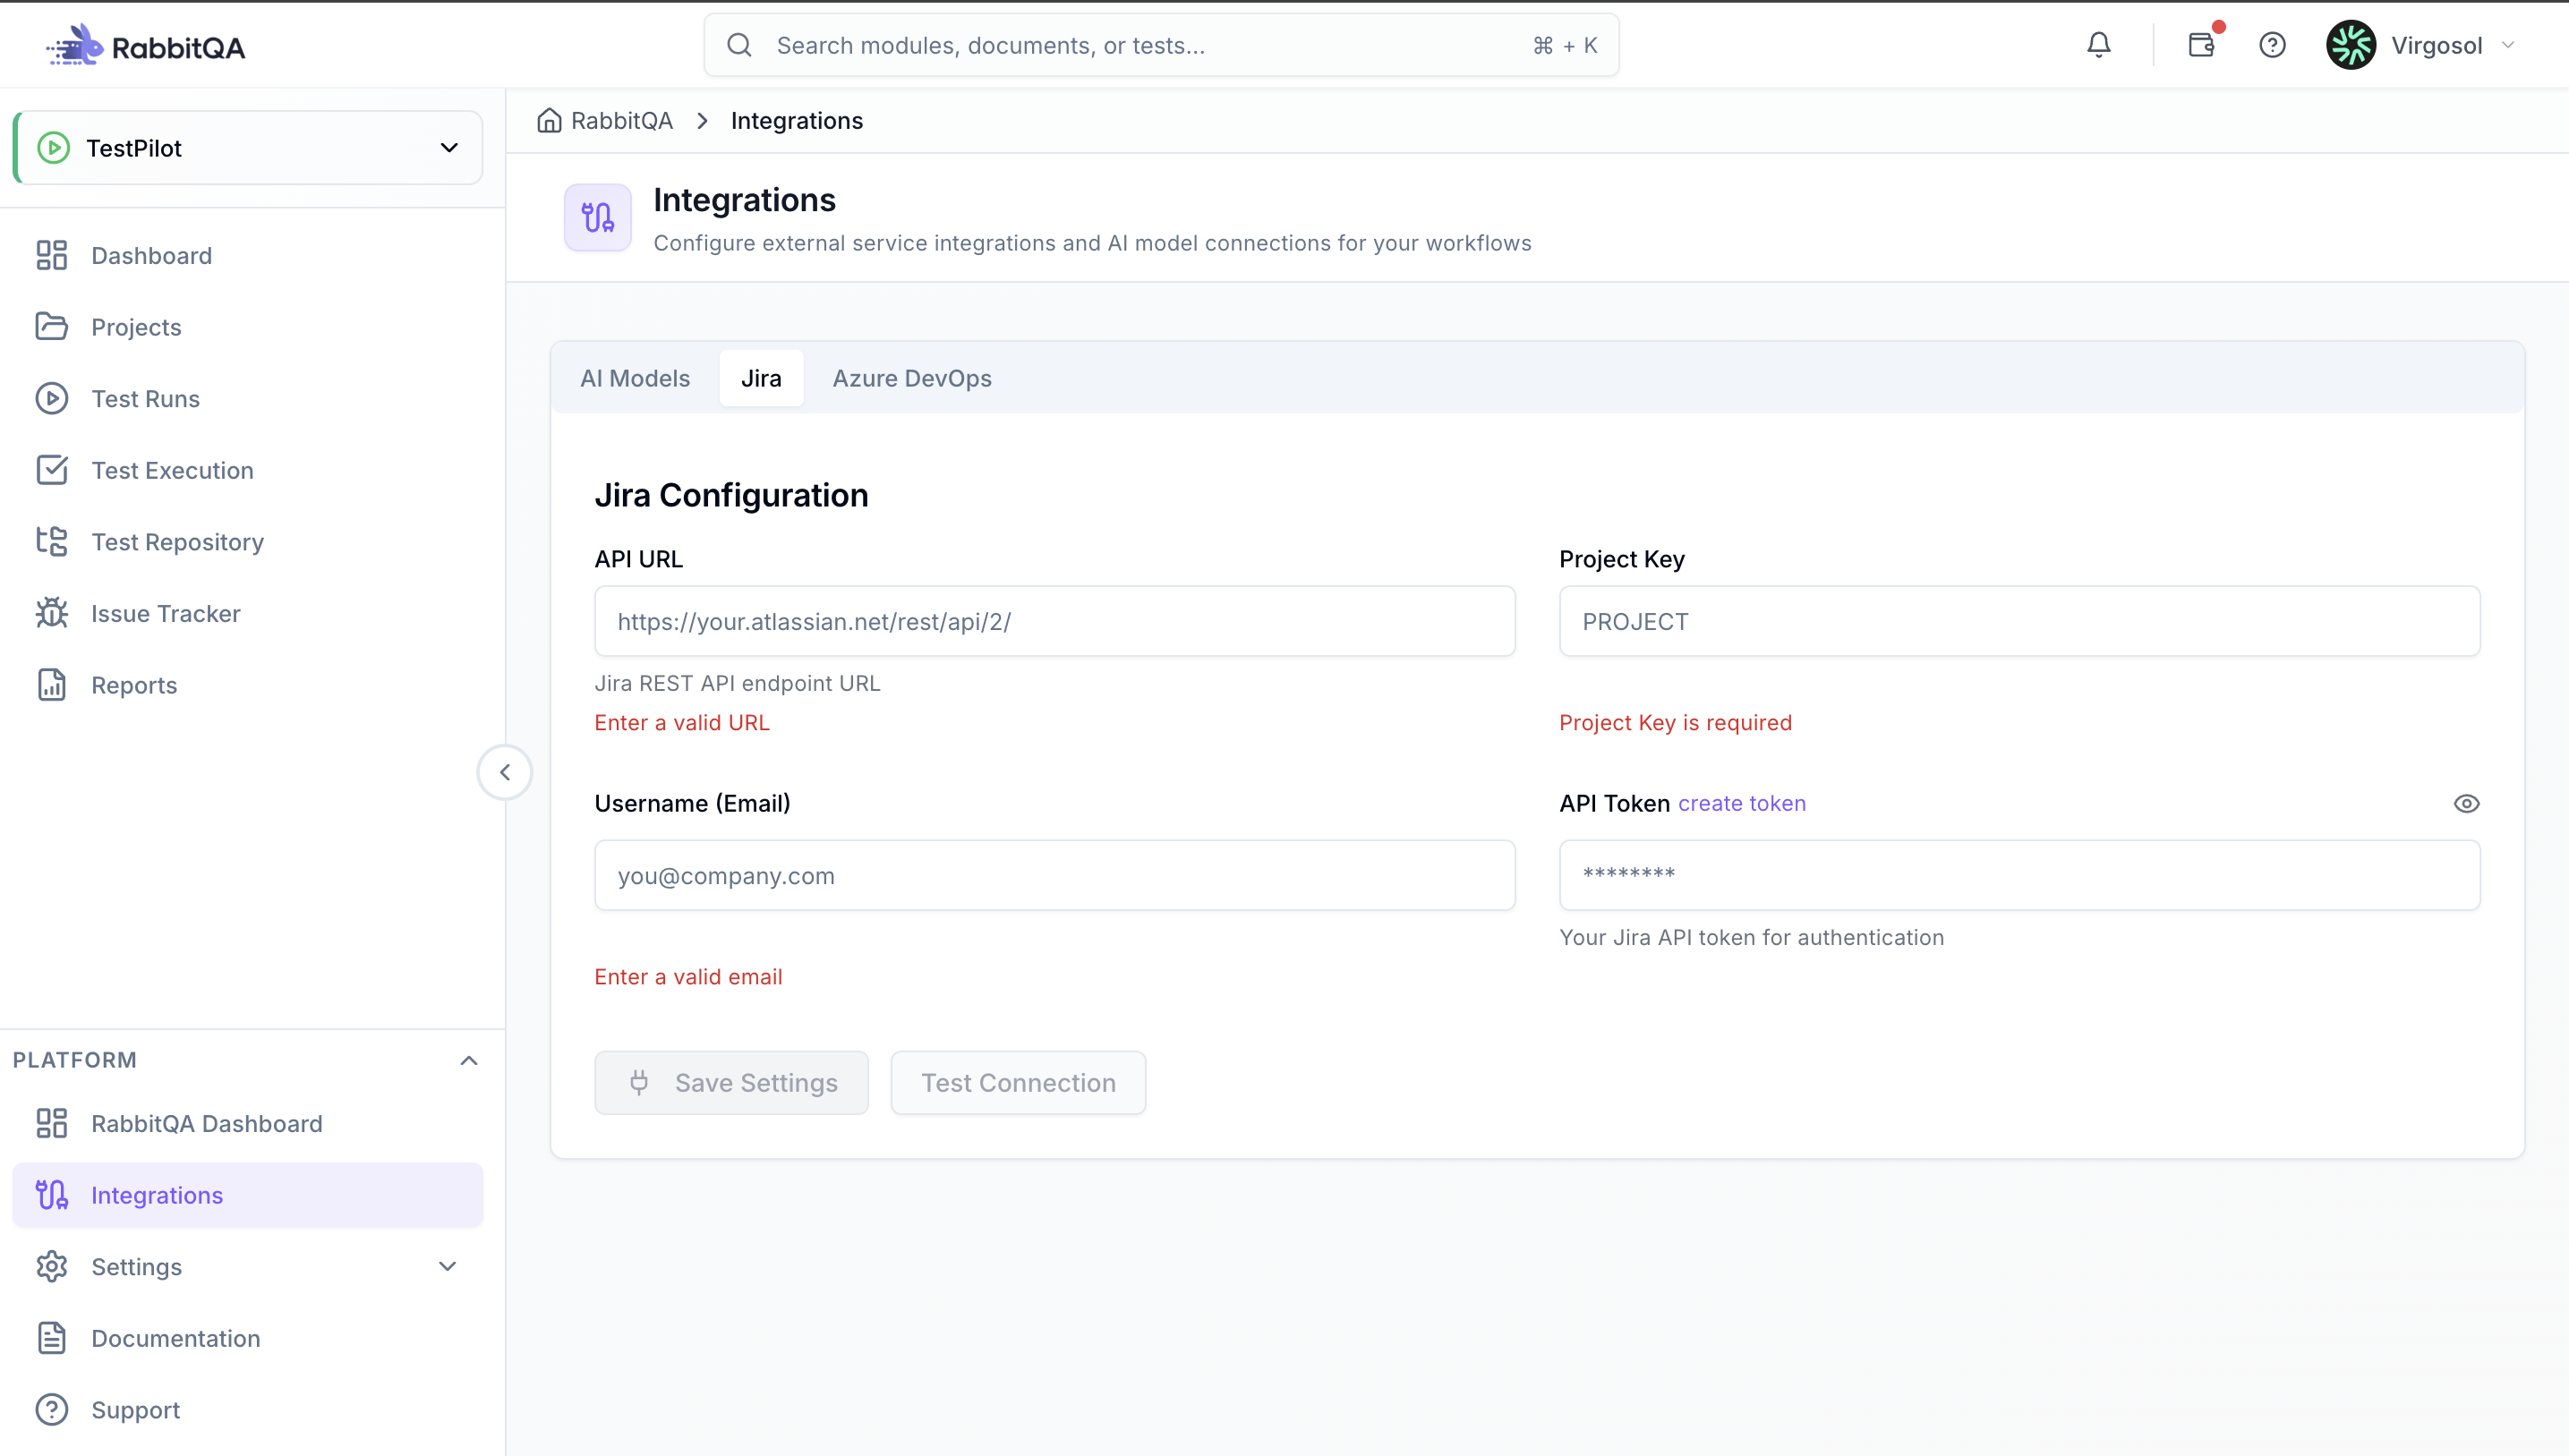This screenshot has height=1456, width=2569.
Task: Click the Issue Tracker bug icon
Action: click(52, 613)
